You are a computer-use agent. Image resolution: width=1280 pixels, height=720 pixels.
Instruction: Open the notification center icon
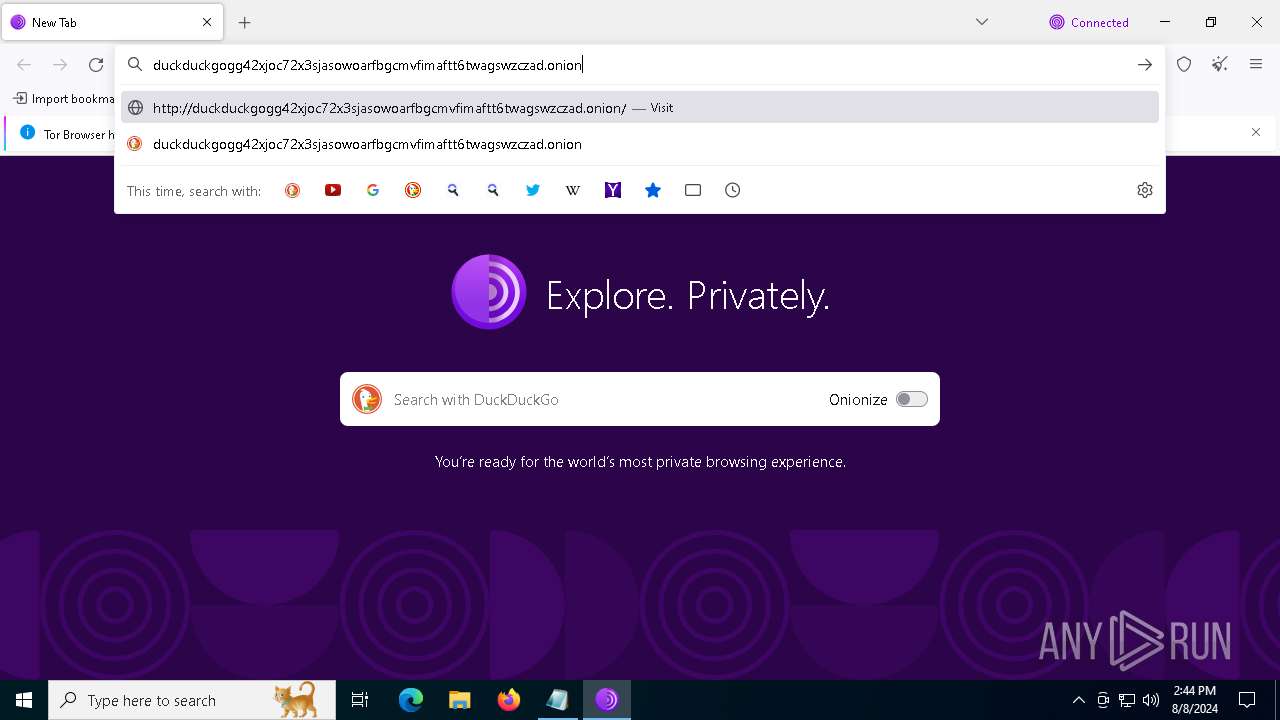(1247, 700)
